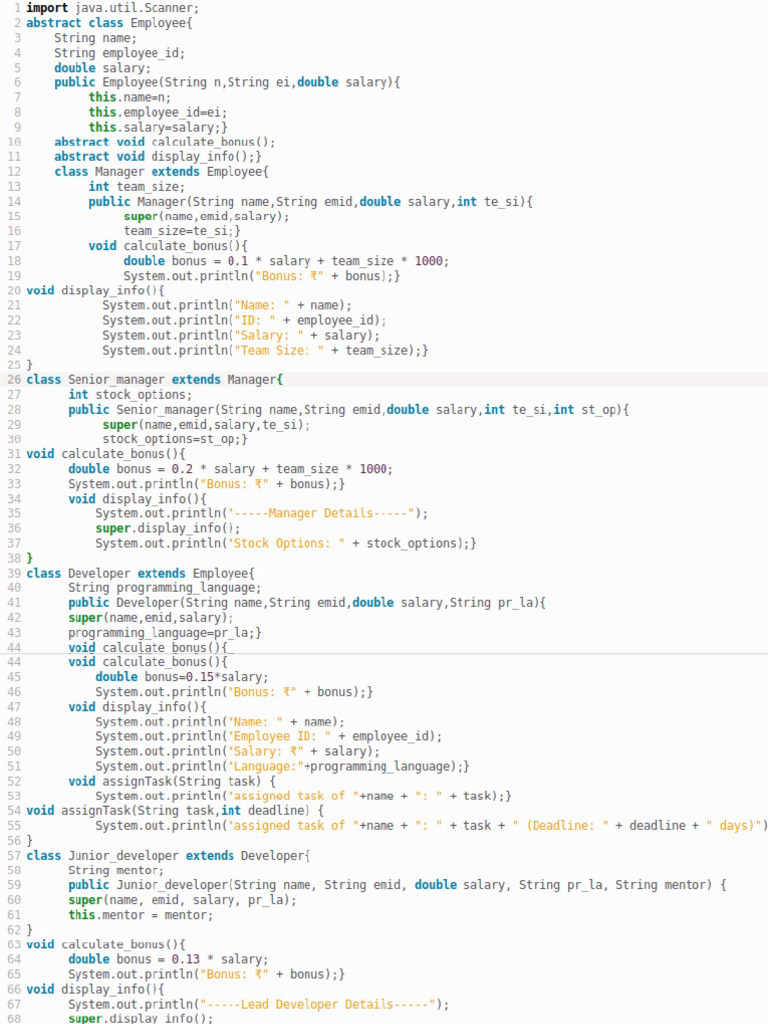Click the highlighted 'class Senior_manager extends Manager' line
Image resolution: width=768 pixels, height=1024 pixels.
[154, 379]
